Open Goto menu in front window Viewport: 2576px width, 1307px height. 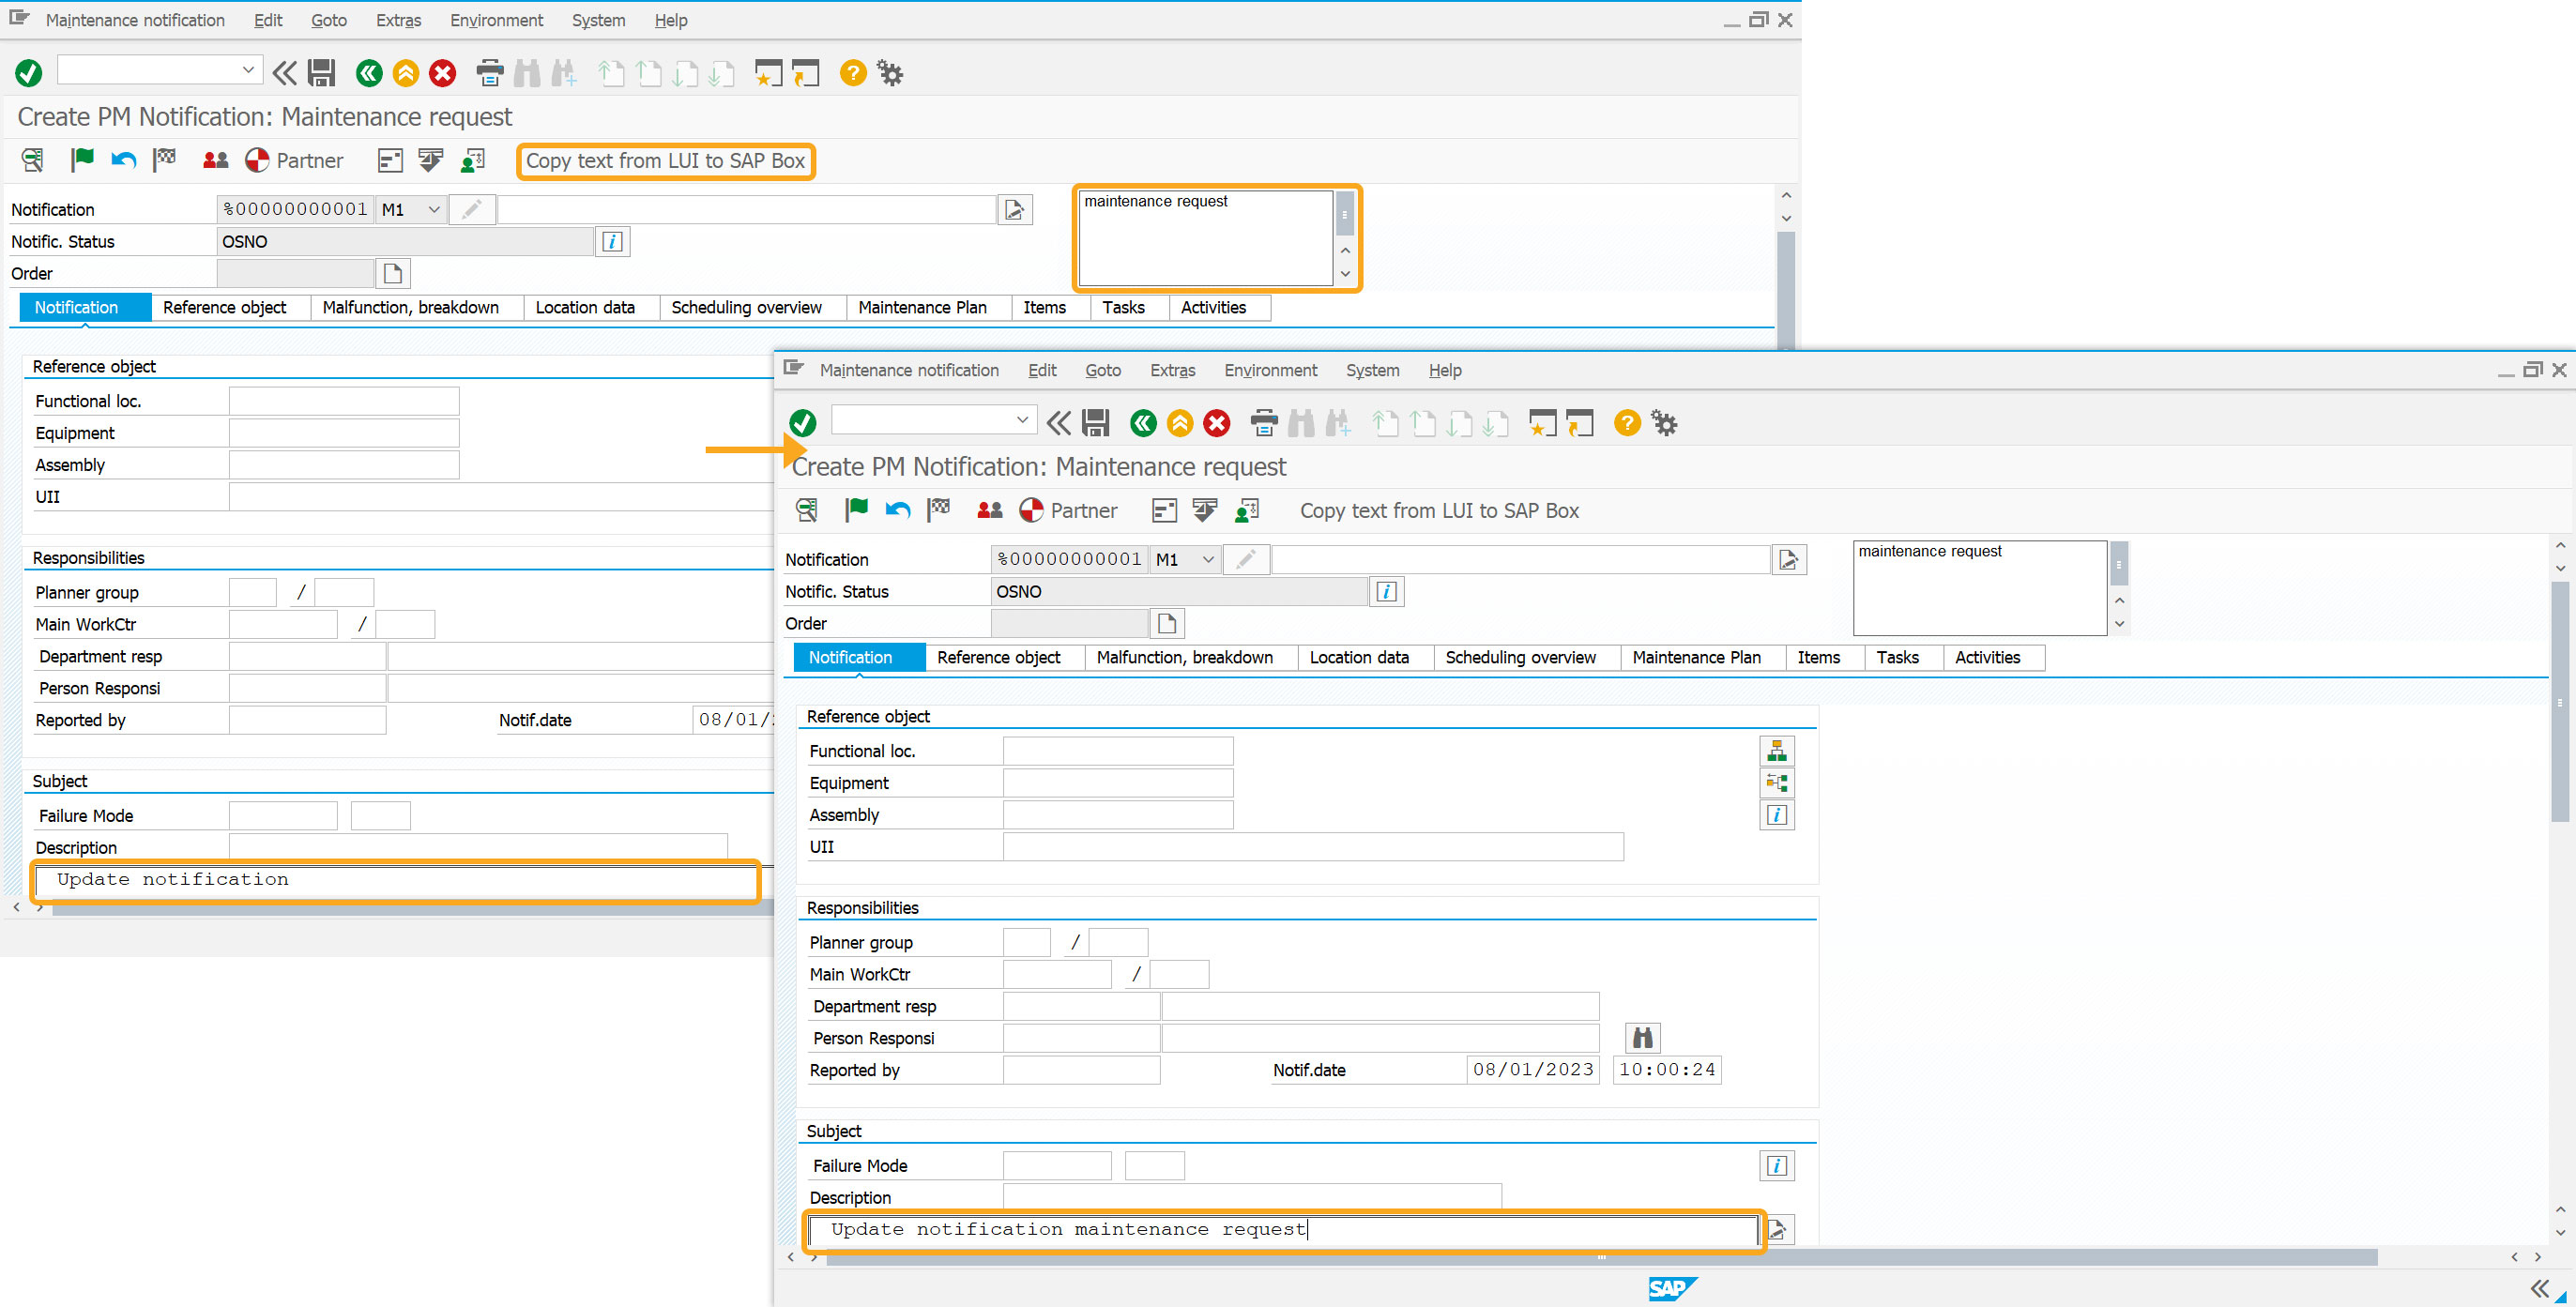1103,370
